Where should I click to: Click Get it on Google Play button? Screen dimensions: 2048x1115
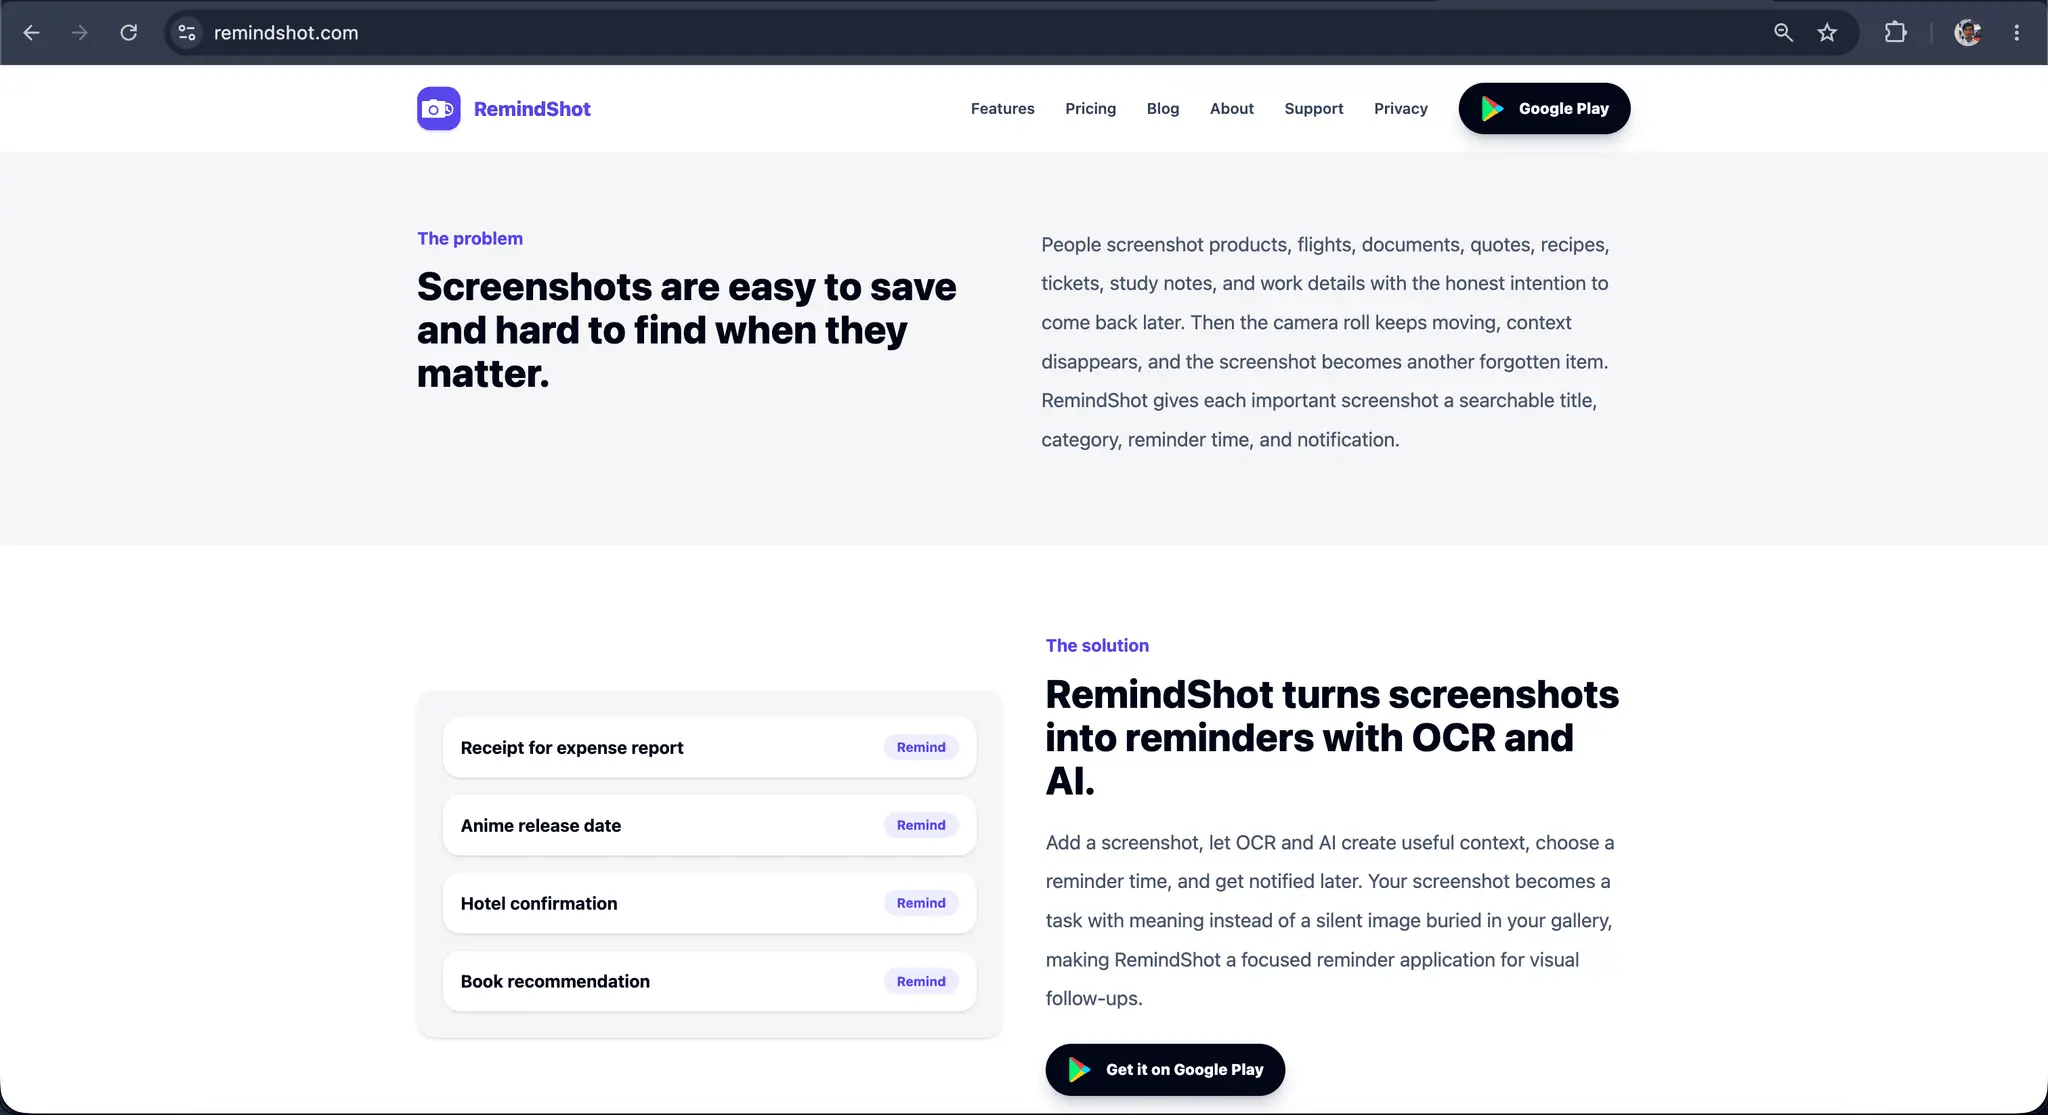(1165, 1069)
